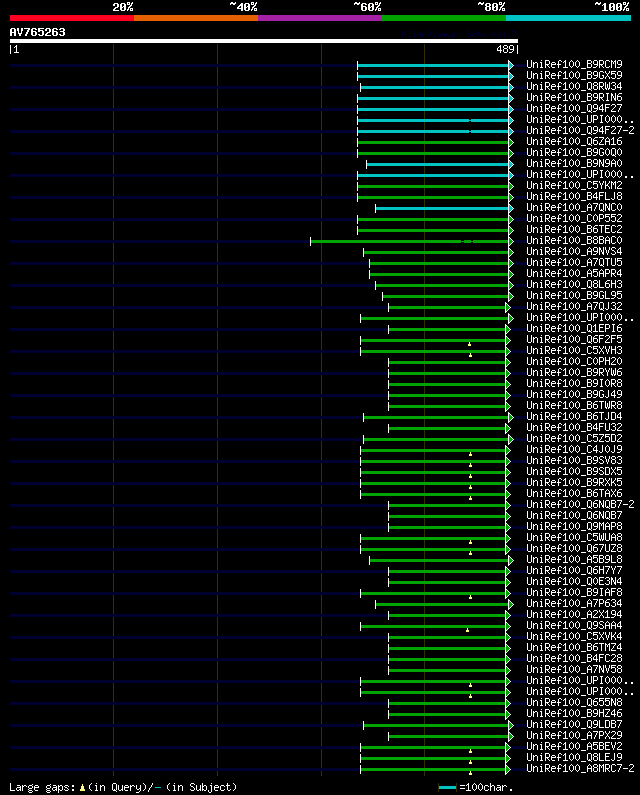Click the UniRef100_B6TJD4 label
The width and height of the screenshot is (640, 795).
[x=574, y=417]
